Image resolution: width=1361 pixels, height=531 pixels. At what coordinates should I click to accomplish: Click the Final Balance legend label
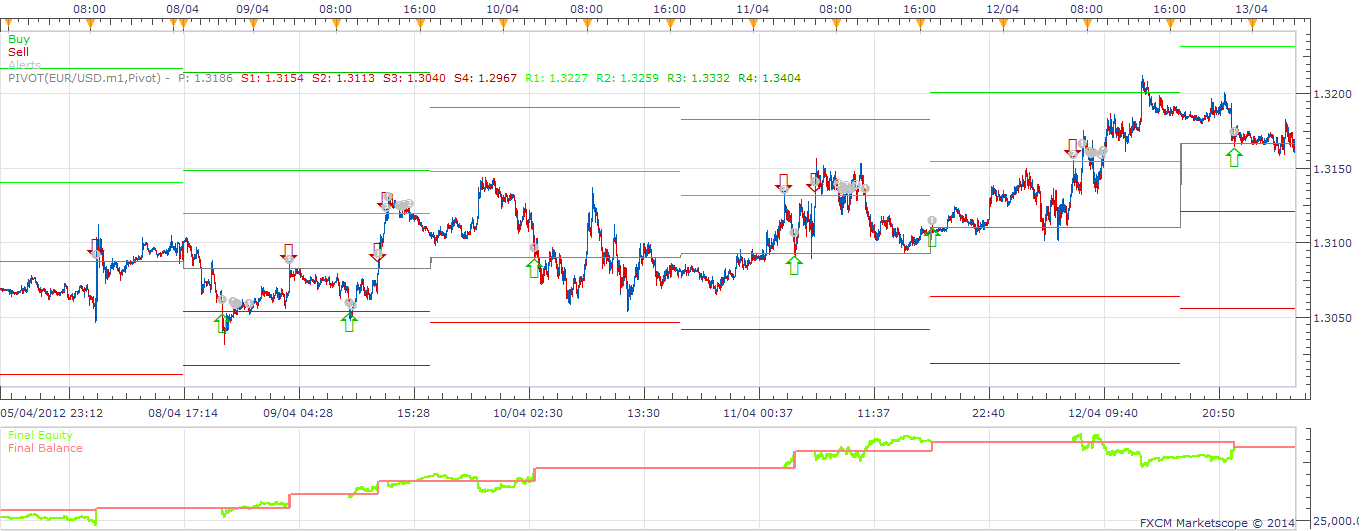45,448
